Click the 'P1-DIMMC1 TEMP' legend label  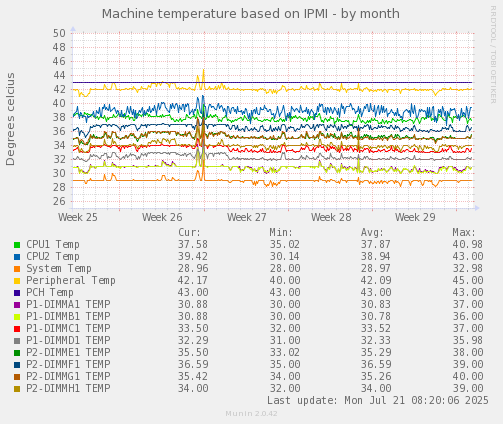pyautogui.click(x=68, y=329)
